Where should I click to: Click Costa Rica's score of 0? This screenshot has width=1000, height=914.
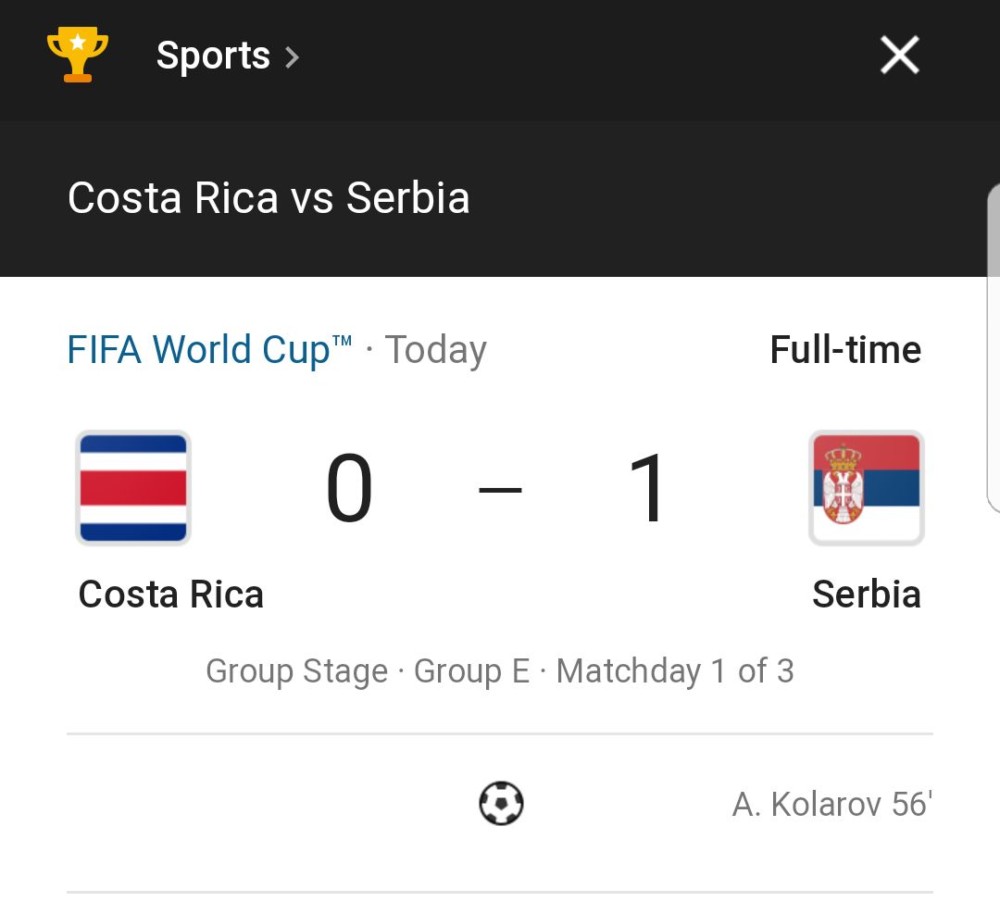[349, 488]
